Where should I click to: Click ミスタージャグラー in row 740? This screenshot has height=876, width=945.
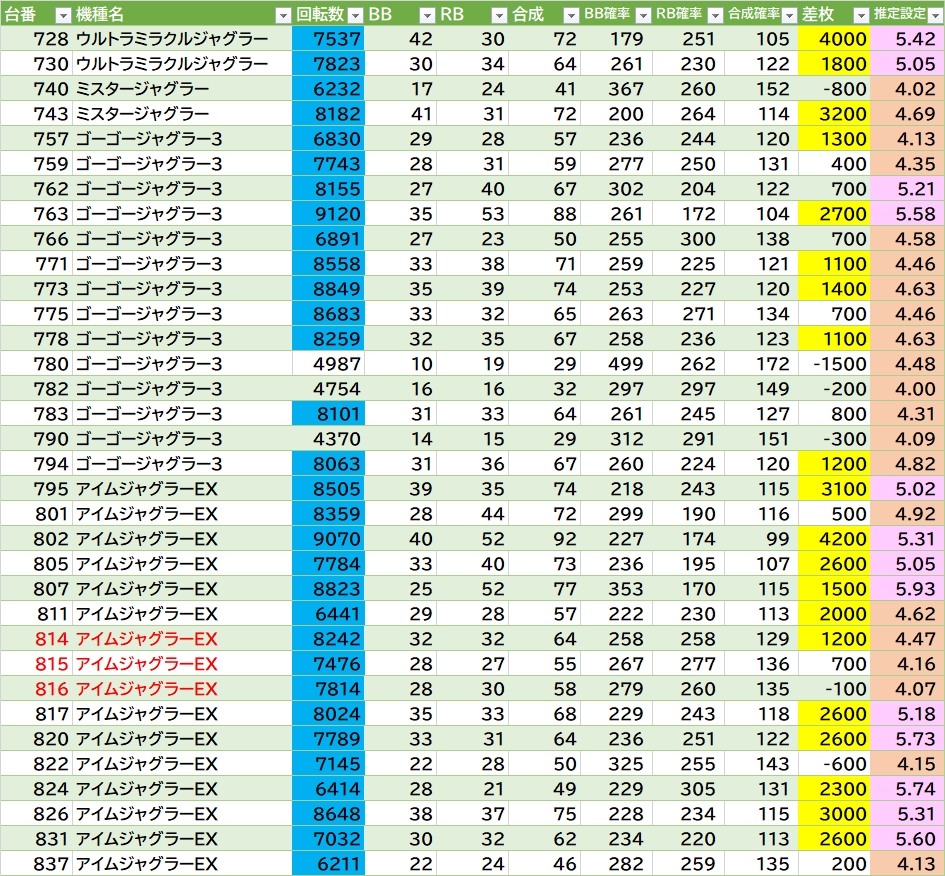(143, 89)
